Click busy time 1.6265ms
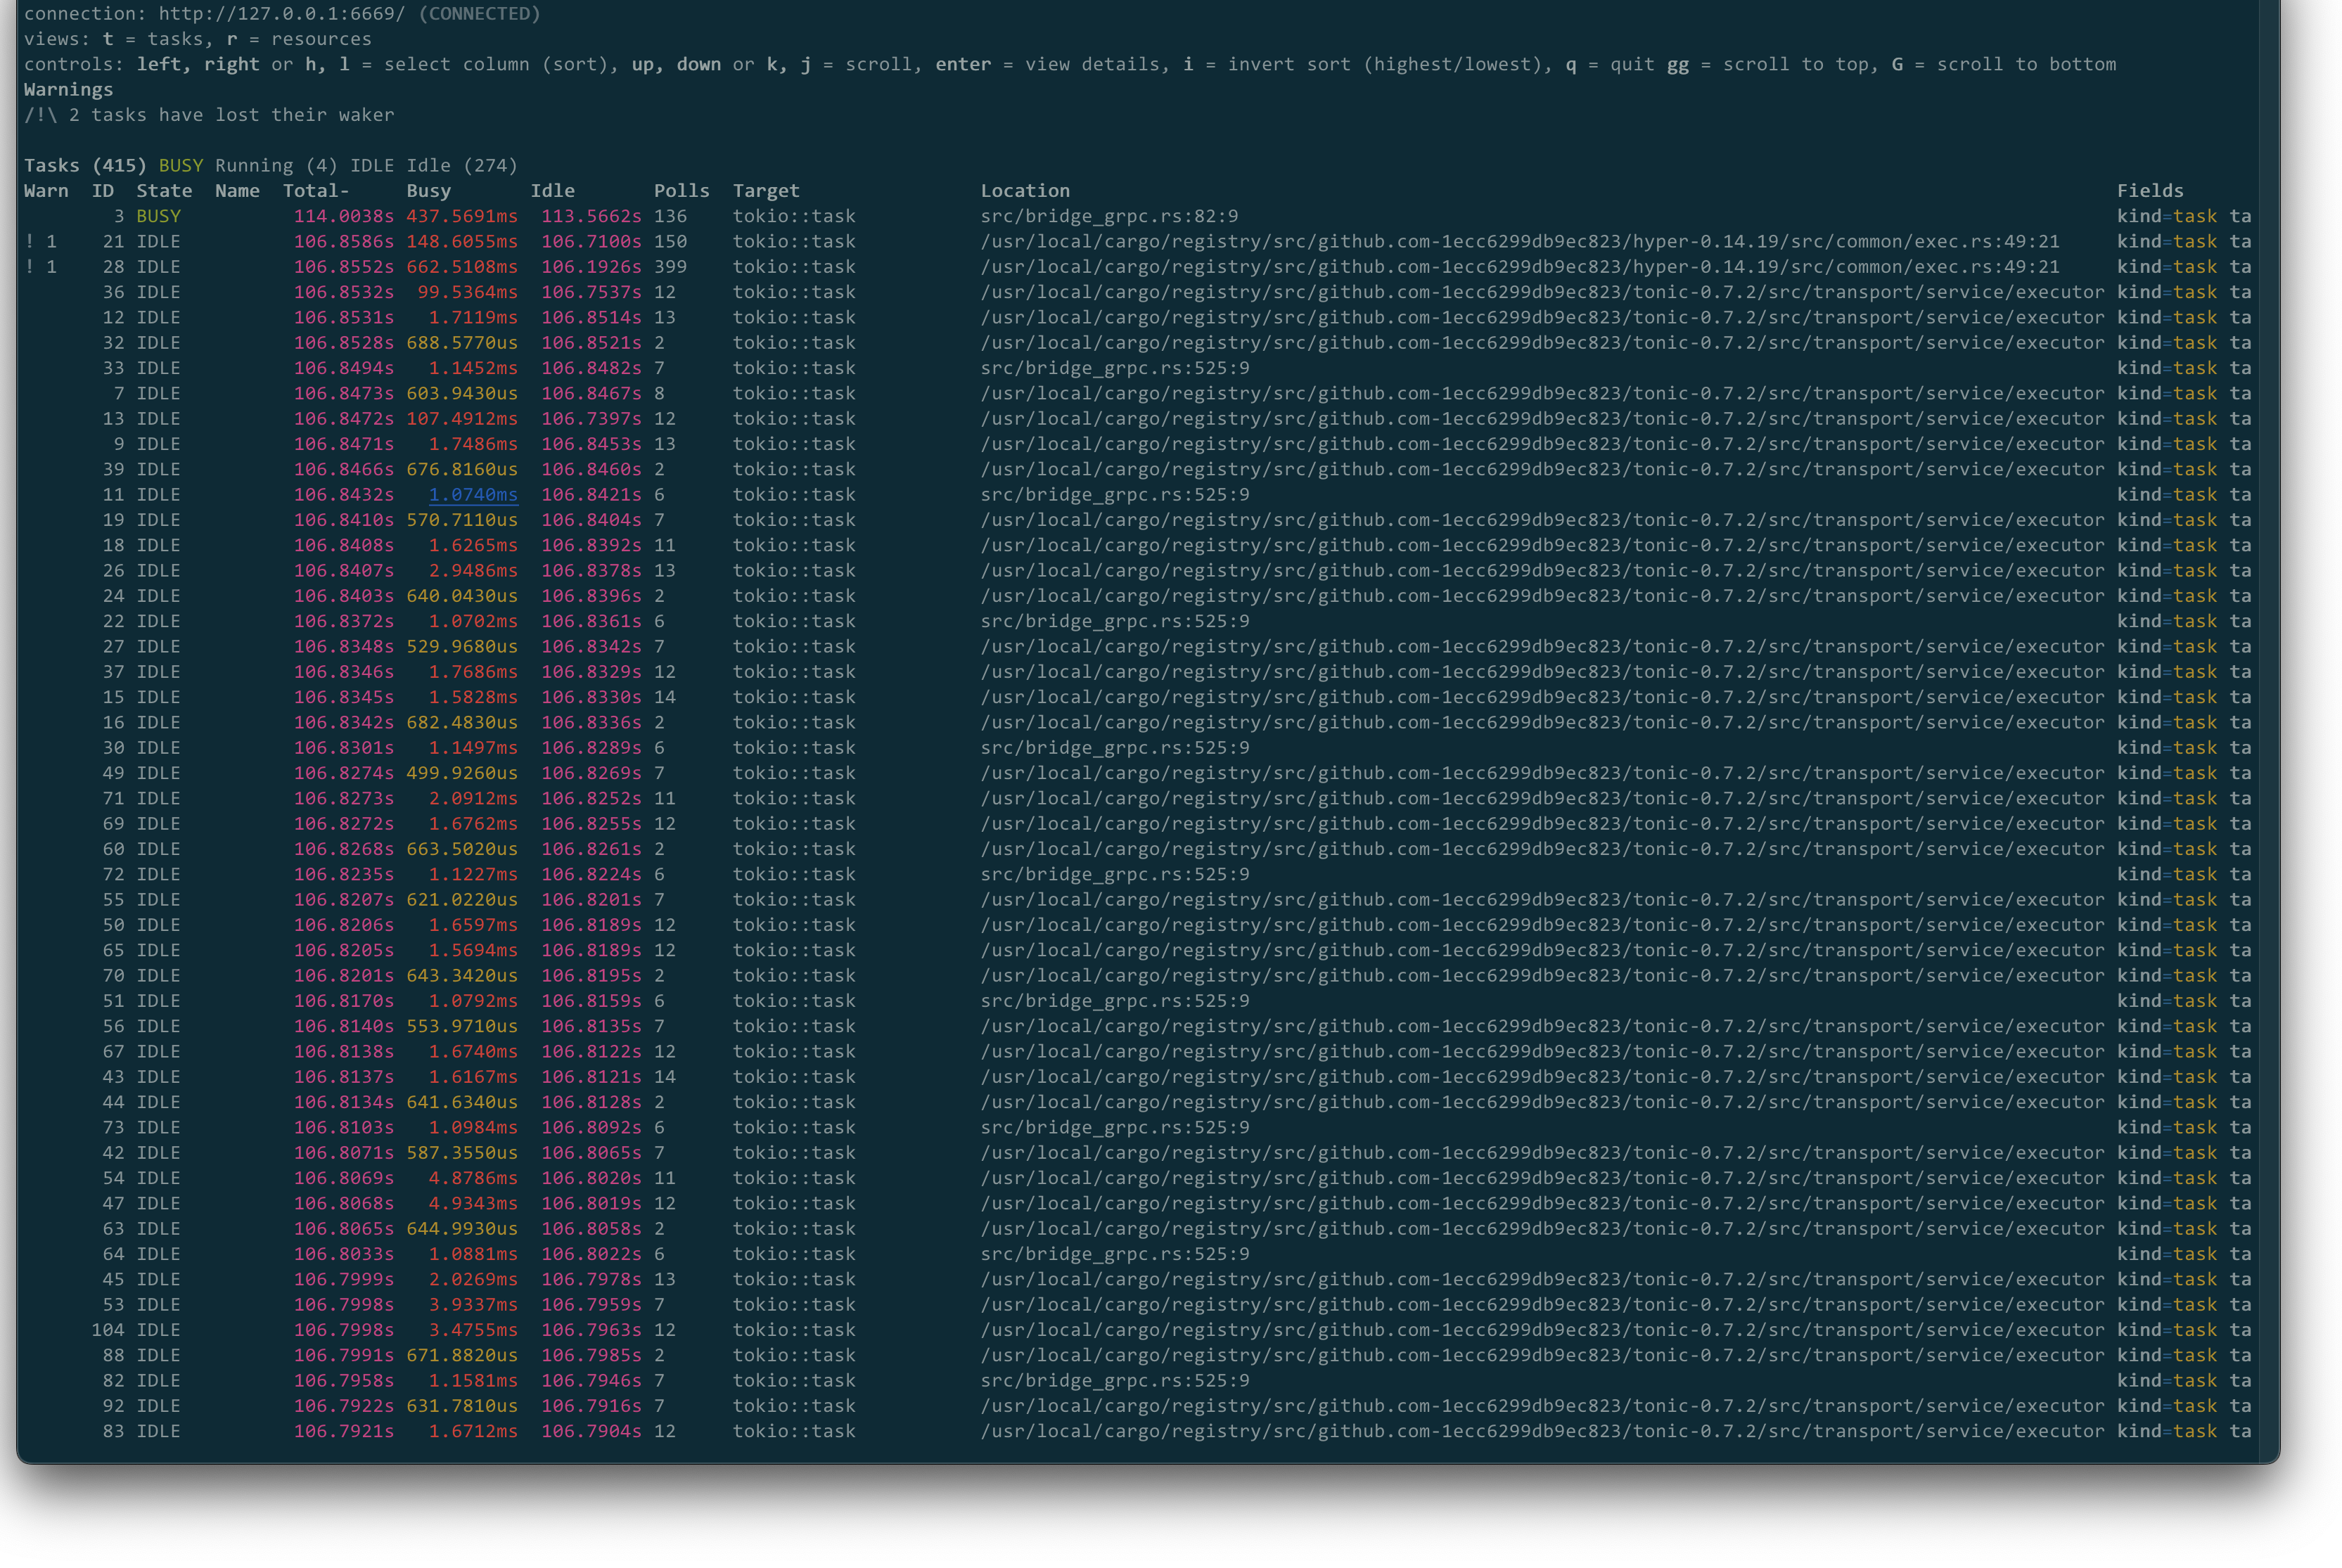 (473, 545)
